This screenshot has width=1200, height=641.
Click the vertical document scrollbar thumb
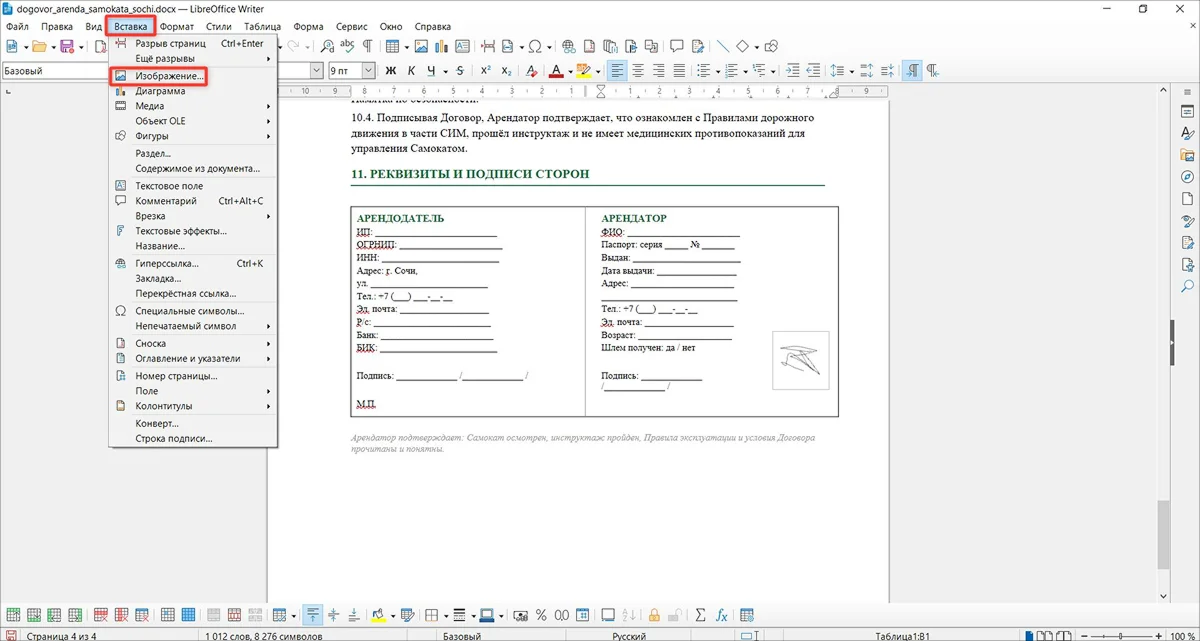(x=1163, y=534)
